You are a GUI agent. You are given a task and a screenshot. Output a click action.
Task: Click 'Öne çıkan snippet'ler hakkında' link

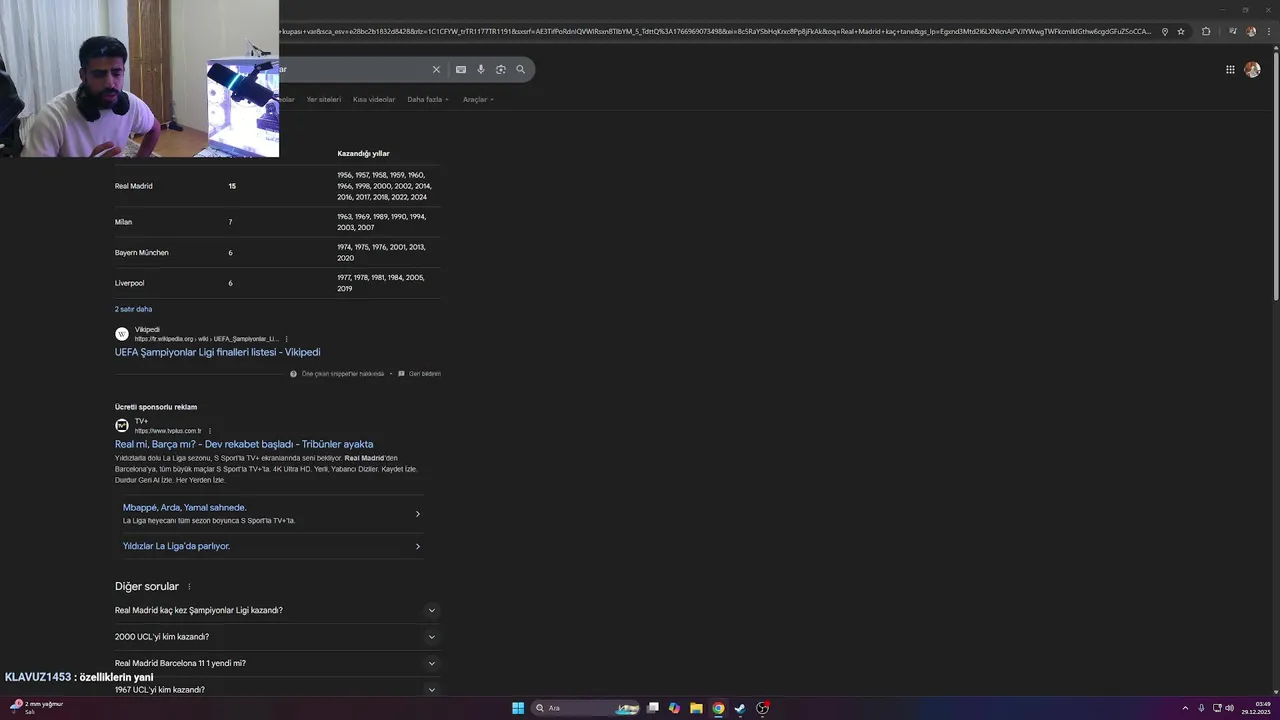coord(343,374)
